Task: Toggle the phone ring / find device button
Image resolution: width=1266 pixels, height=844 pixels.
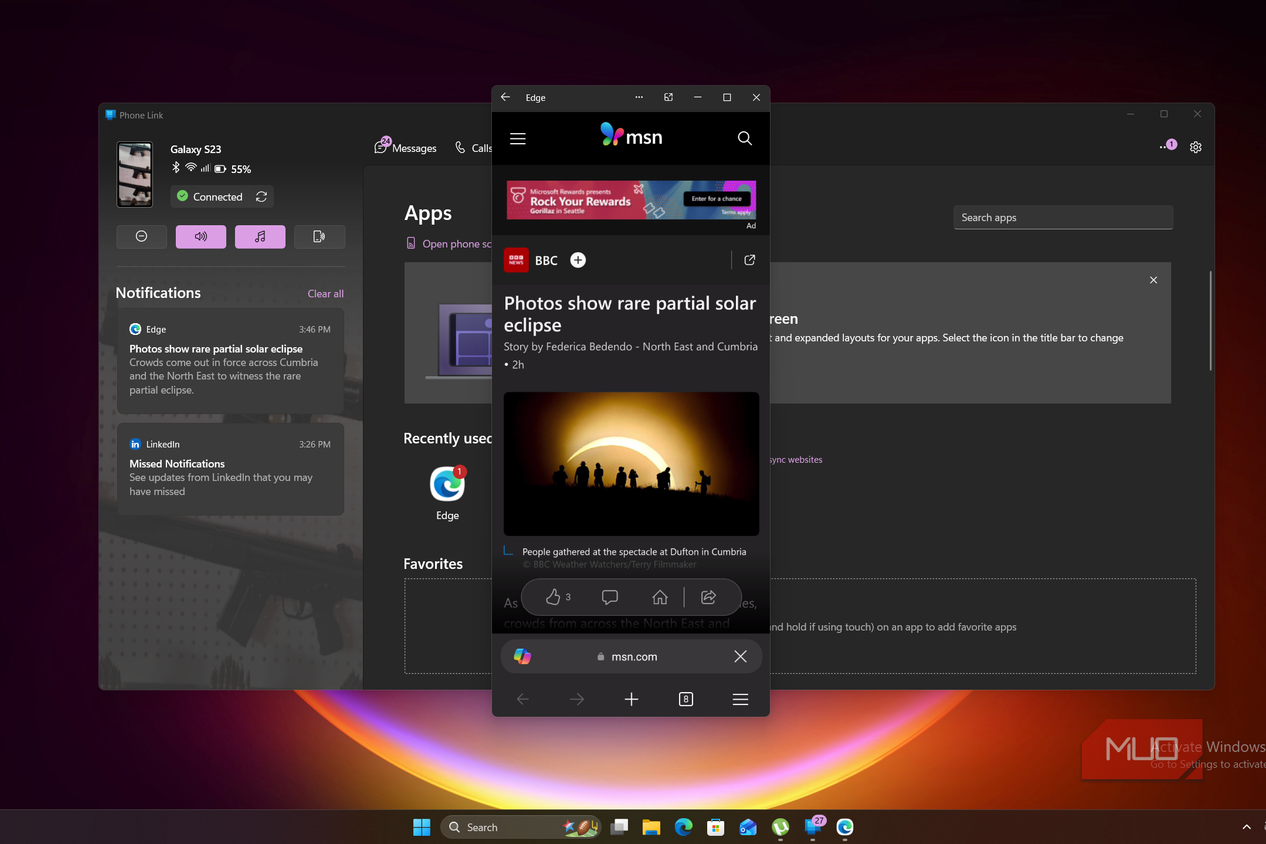Action: [319, 236]
